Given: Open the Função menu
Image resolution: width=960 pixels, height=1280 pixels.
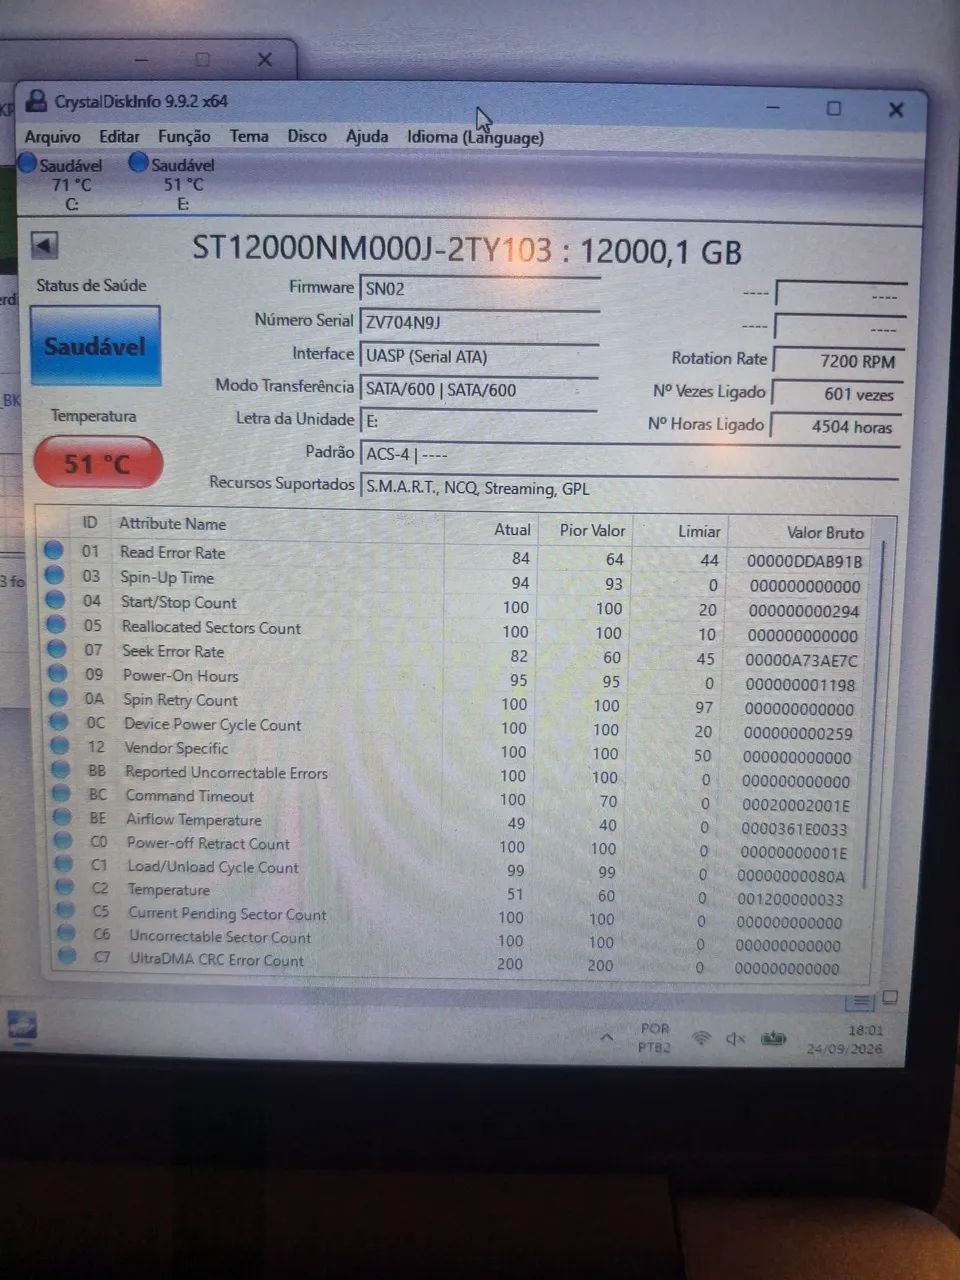Looking at the screenshot, I should [184, 136].
